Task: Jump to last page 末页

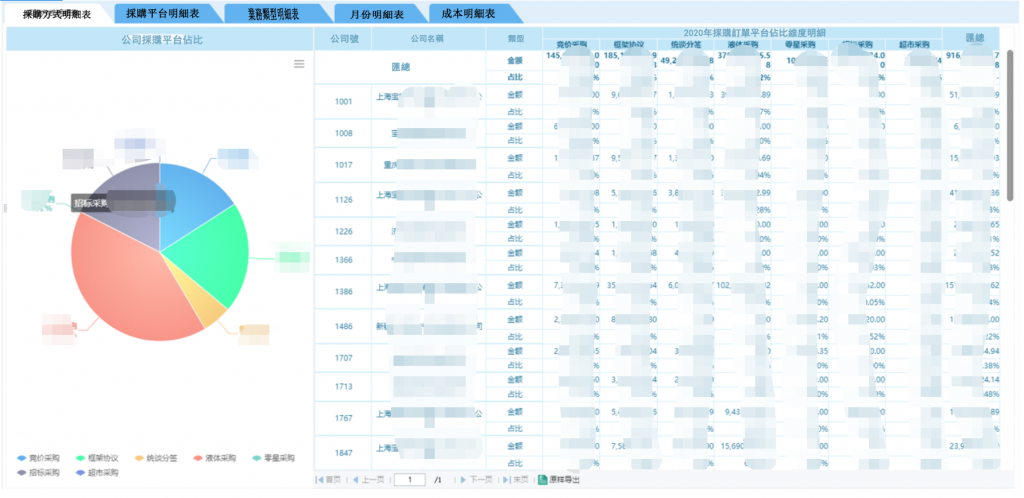Action: coord(516,480)
